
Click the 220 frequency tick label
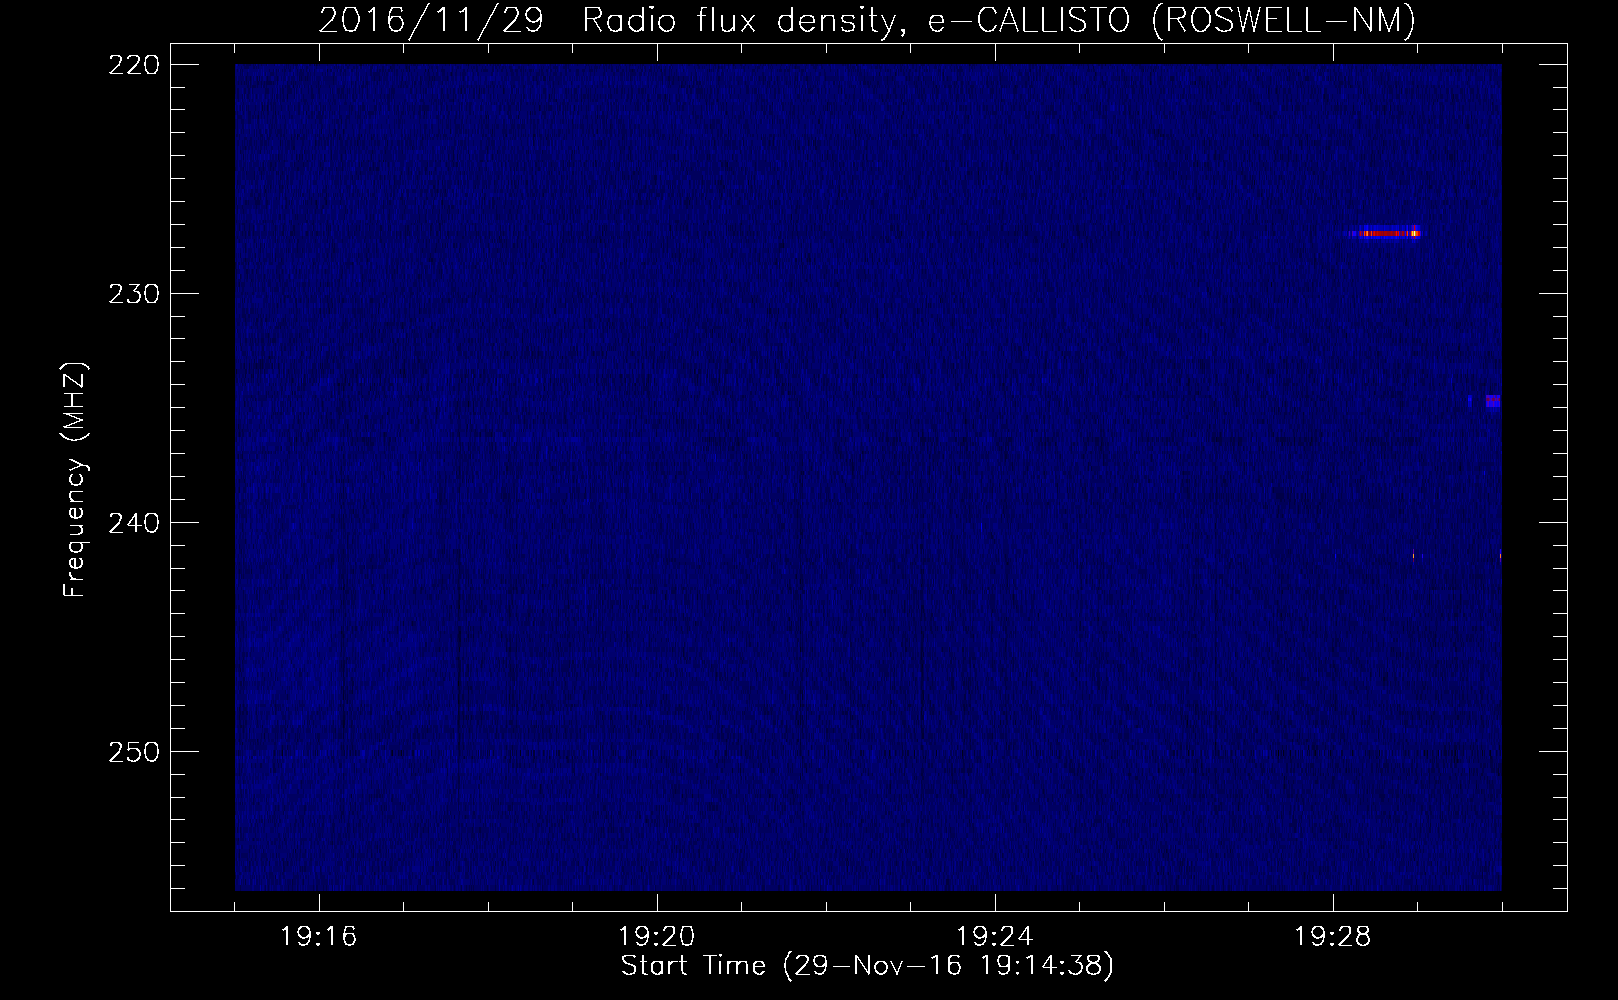133,65
